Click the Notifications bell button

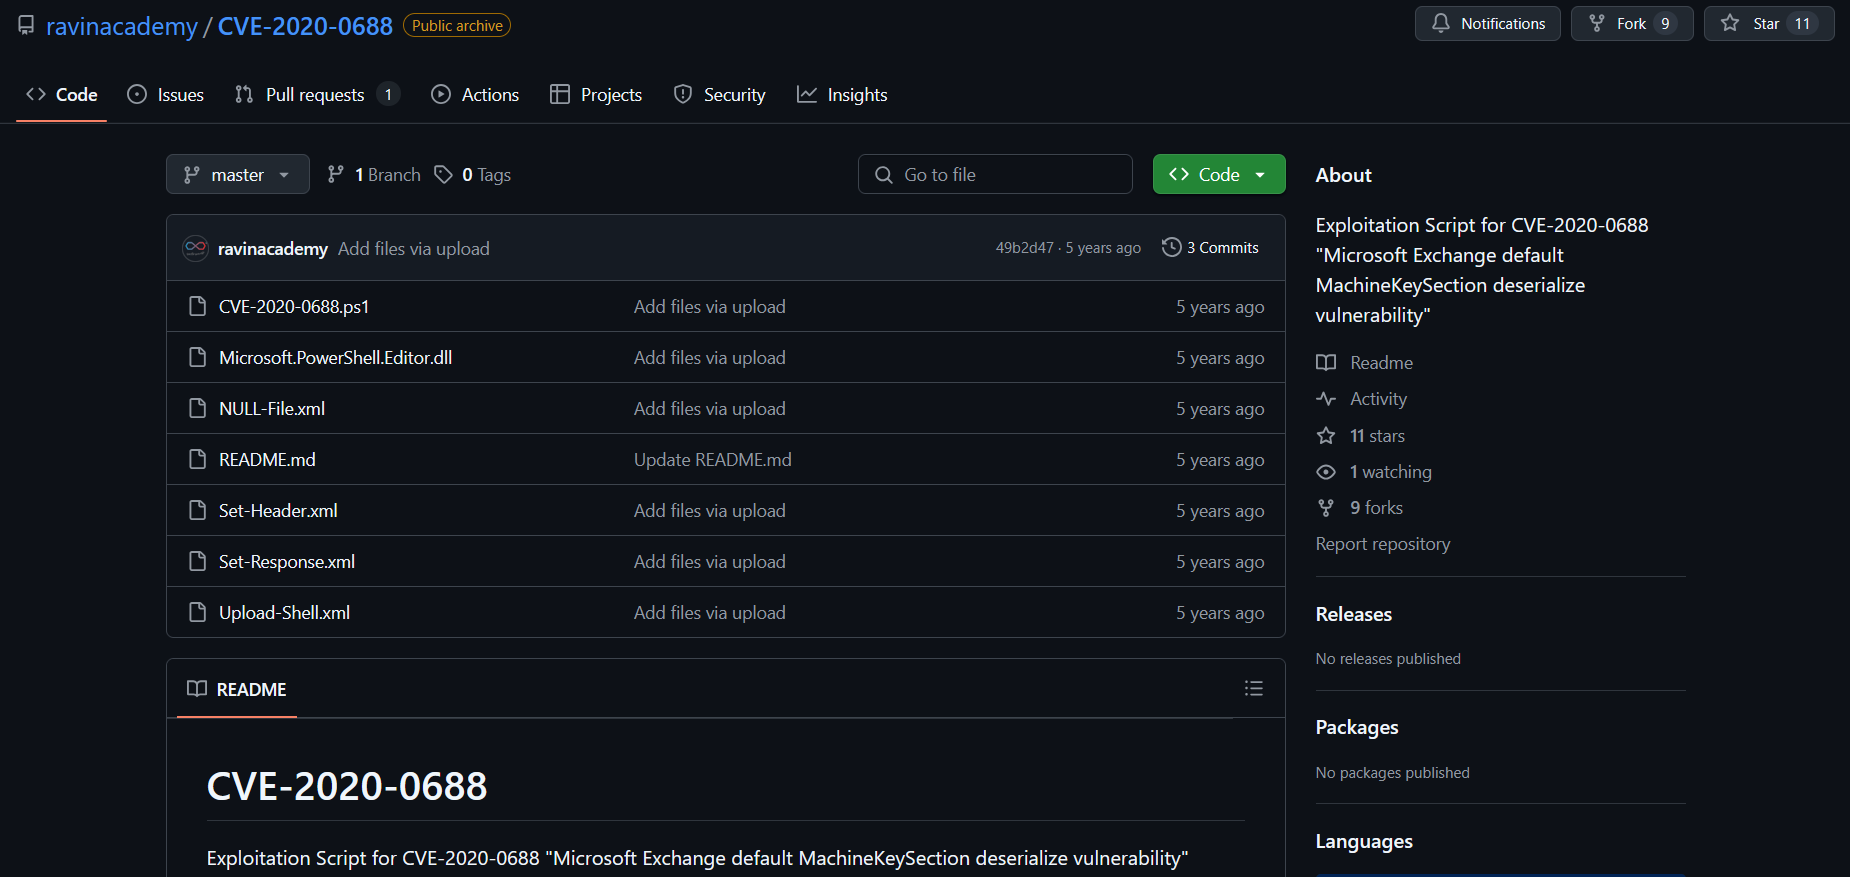[x=1488, y=24]
